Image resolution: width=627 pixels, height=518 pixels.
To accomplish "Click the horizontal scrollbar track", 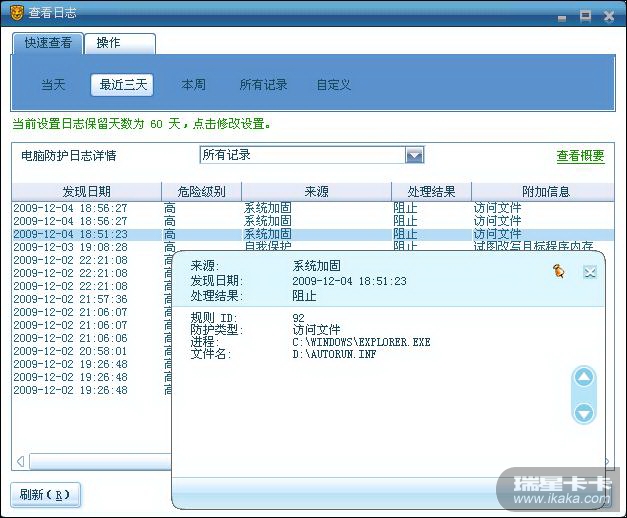I will coord(100,461).
